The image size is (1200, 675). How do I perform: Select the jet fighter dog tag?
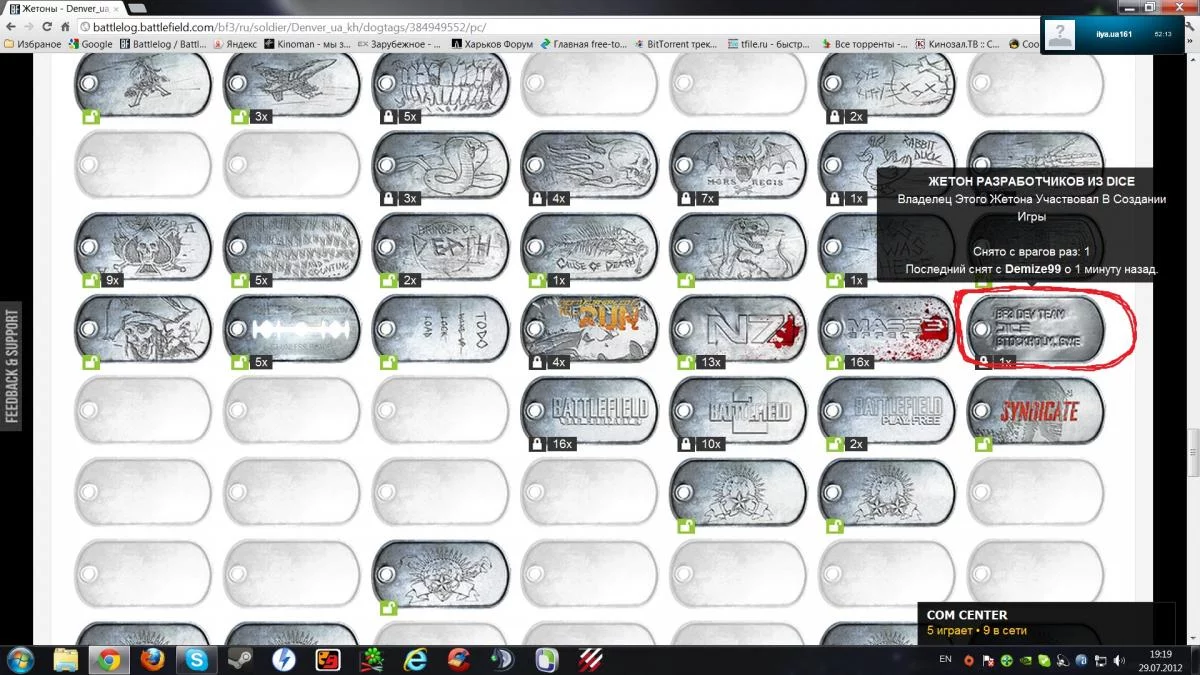click(x=291, y=82)
